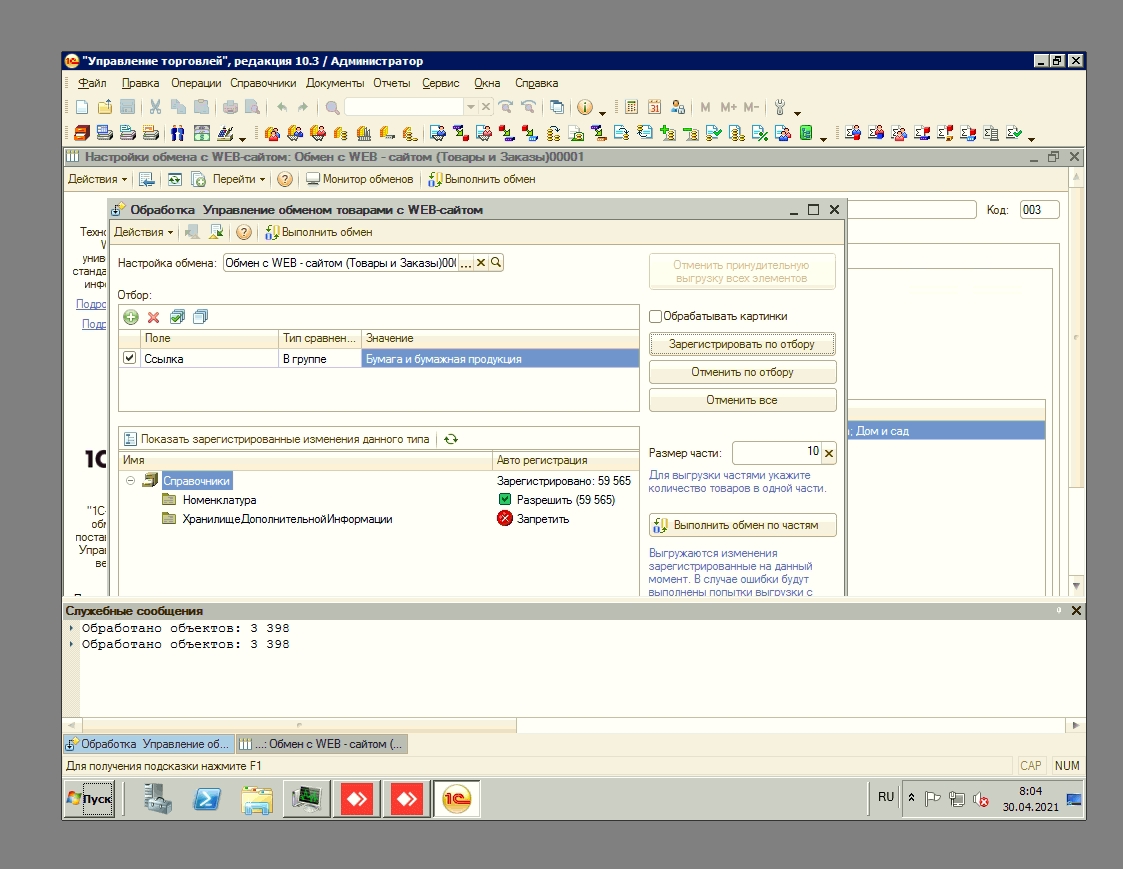1123x869 pixels.
Task: Add a new filter row with green plus
Action: 130,317
